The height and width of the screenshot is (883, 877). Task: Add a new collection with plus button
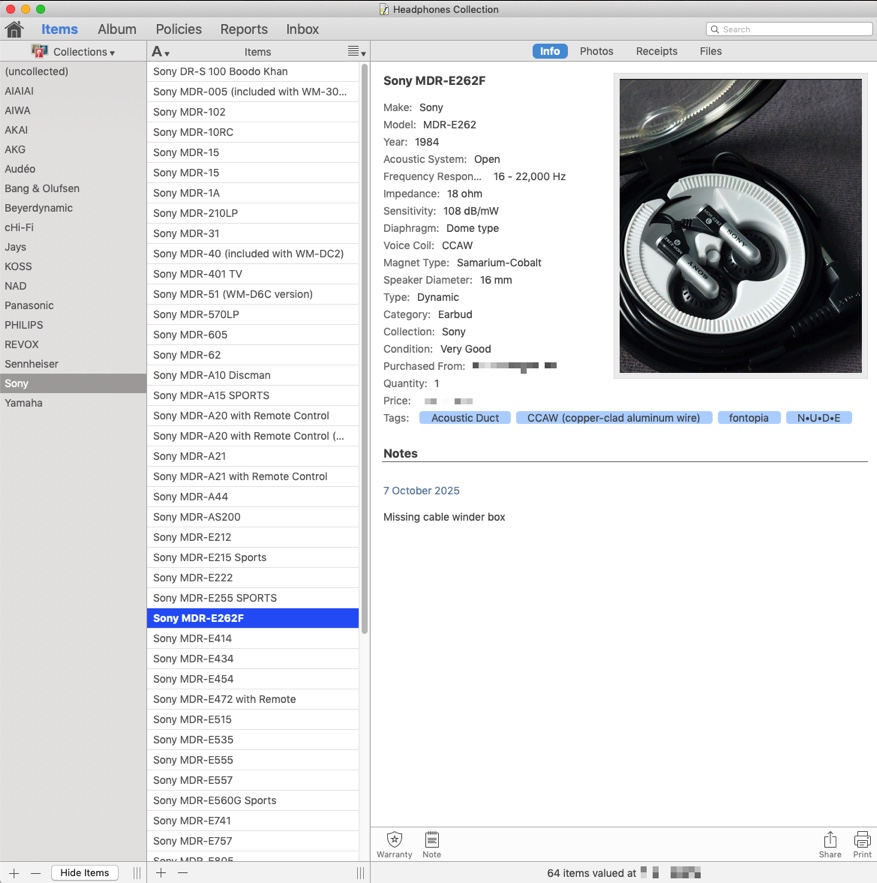click(14, 873)
